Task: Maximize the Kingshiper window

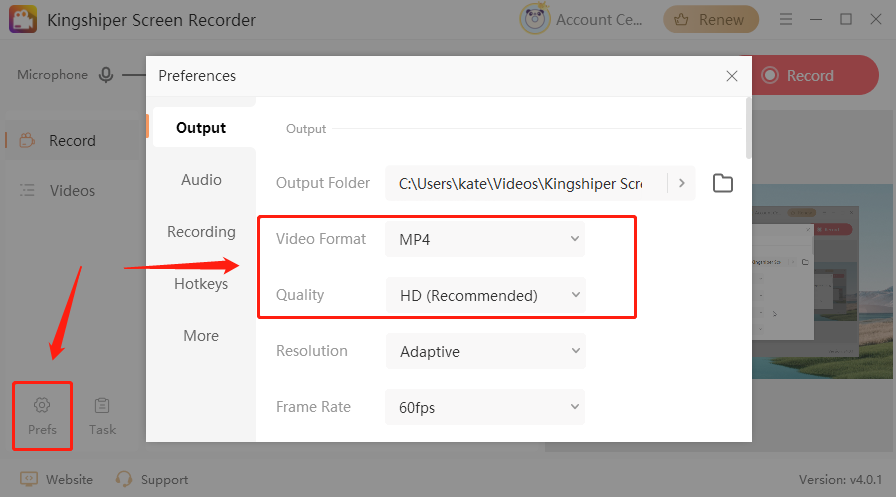Action: tap(846, 19)
